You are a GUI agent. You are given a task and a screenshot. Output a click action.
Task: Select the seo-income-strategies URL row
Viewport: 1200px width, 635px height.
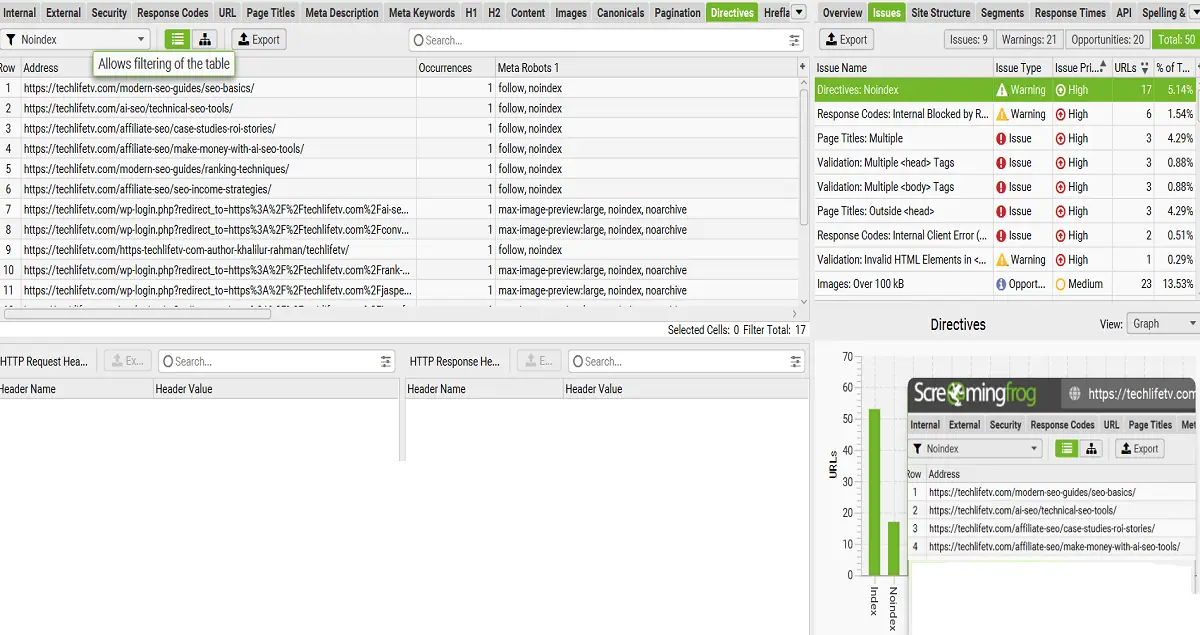(400, 189)
